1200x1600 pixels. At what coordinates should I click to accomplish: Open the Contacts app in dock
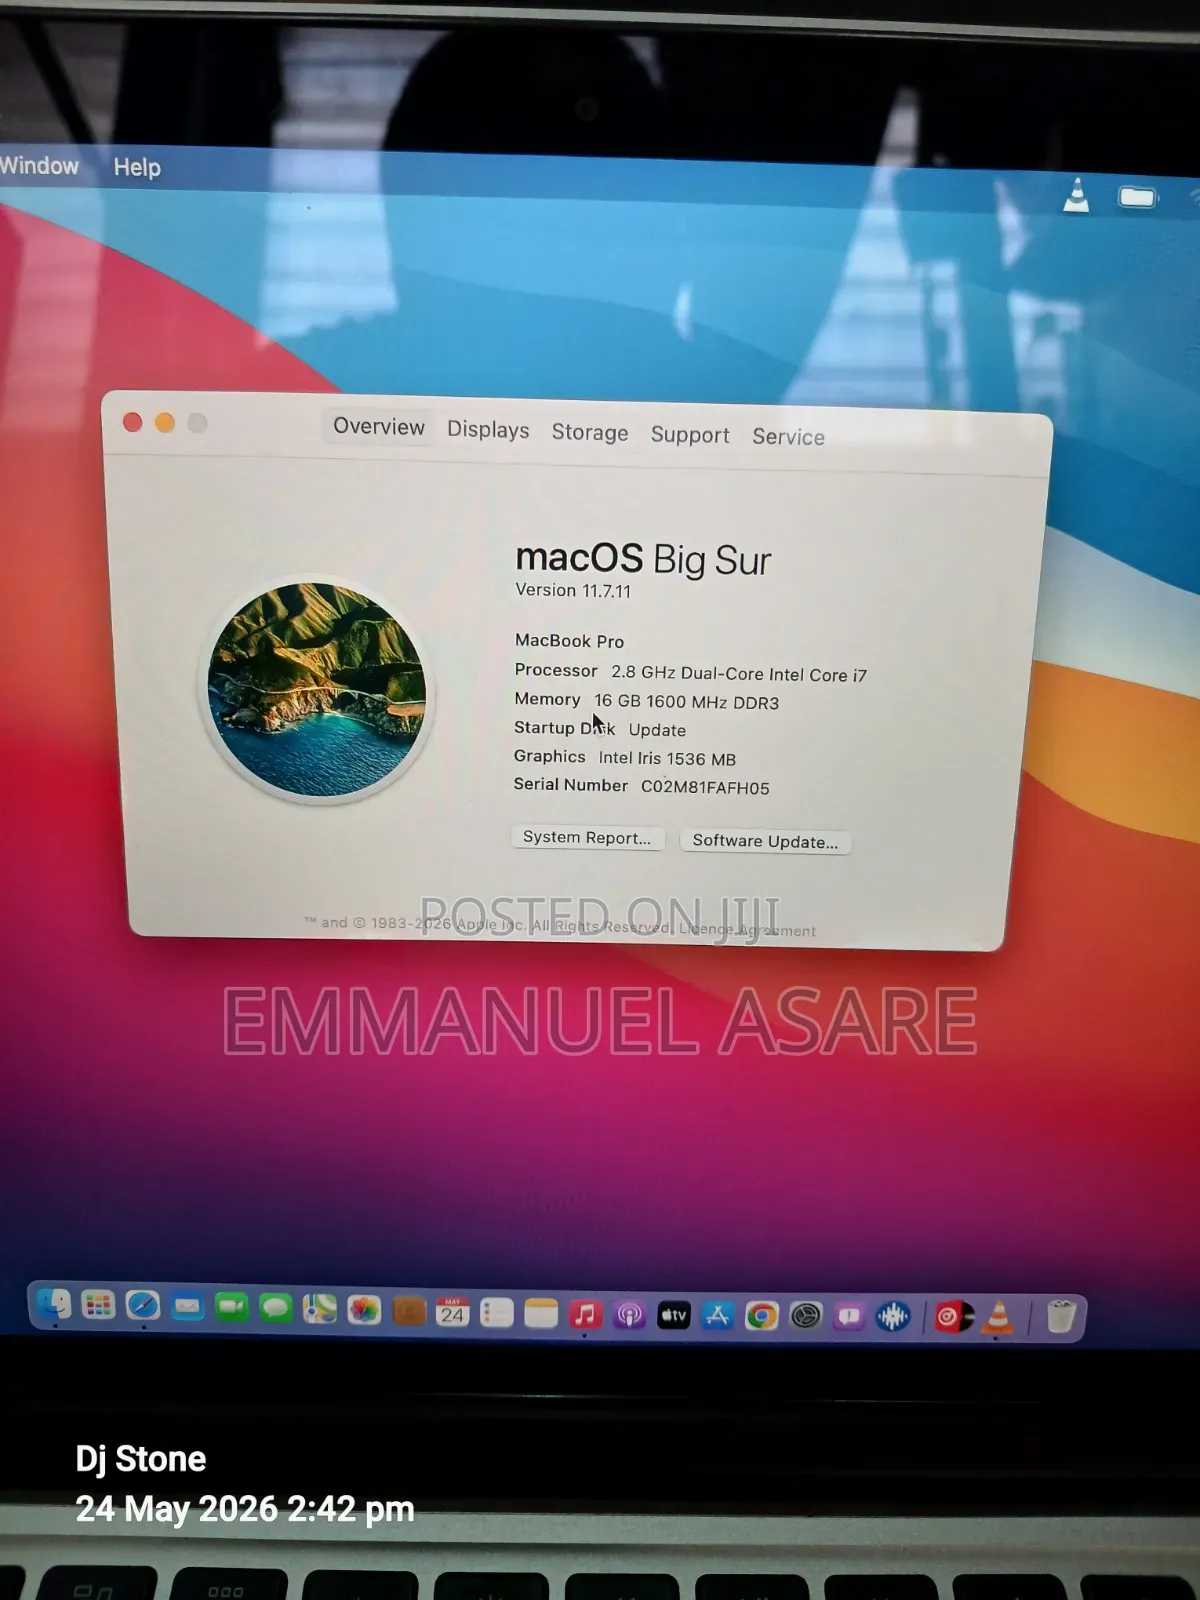pyautogui.click(x=408, y=1311)
